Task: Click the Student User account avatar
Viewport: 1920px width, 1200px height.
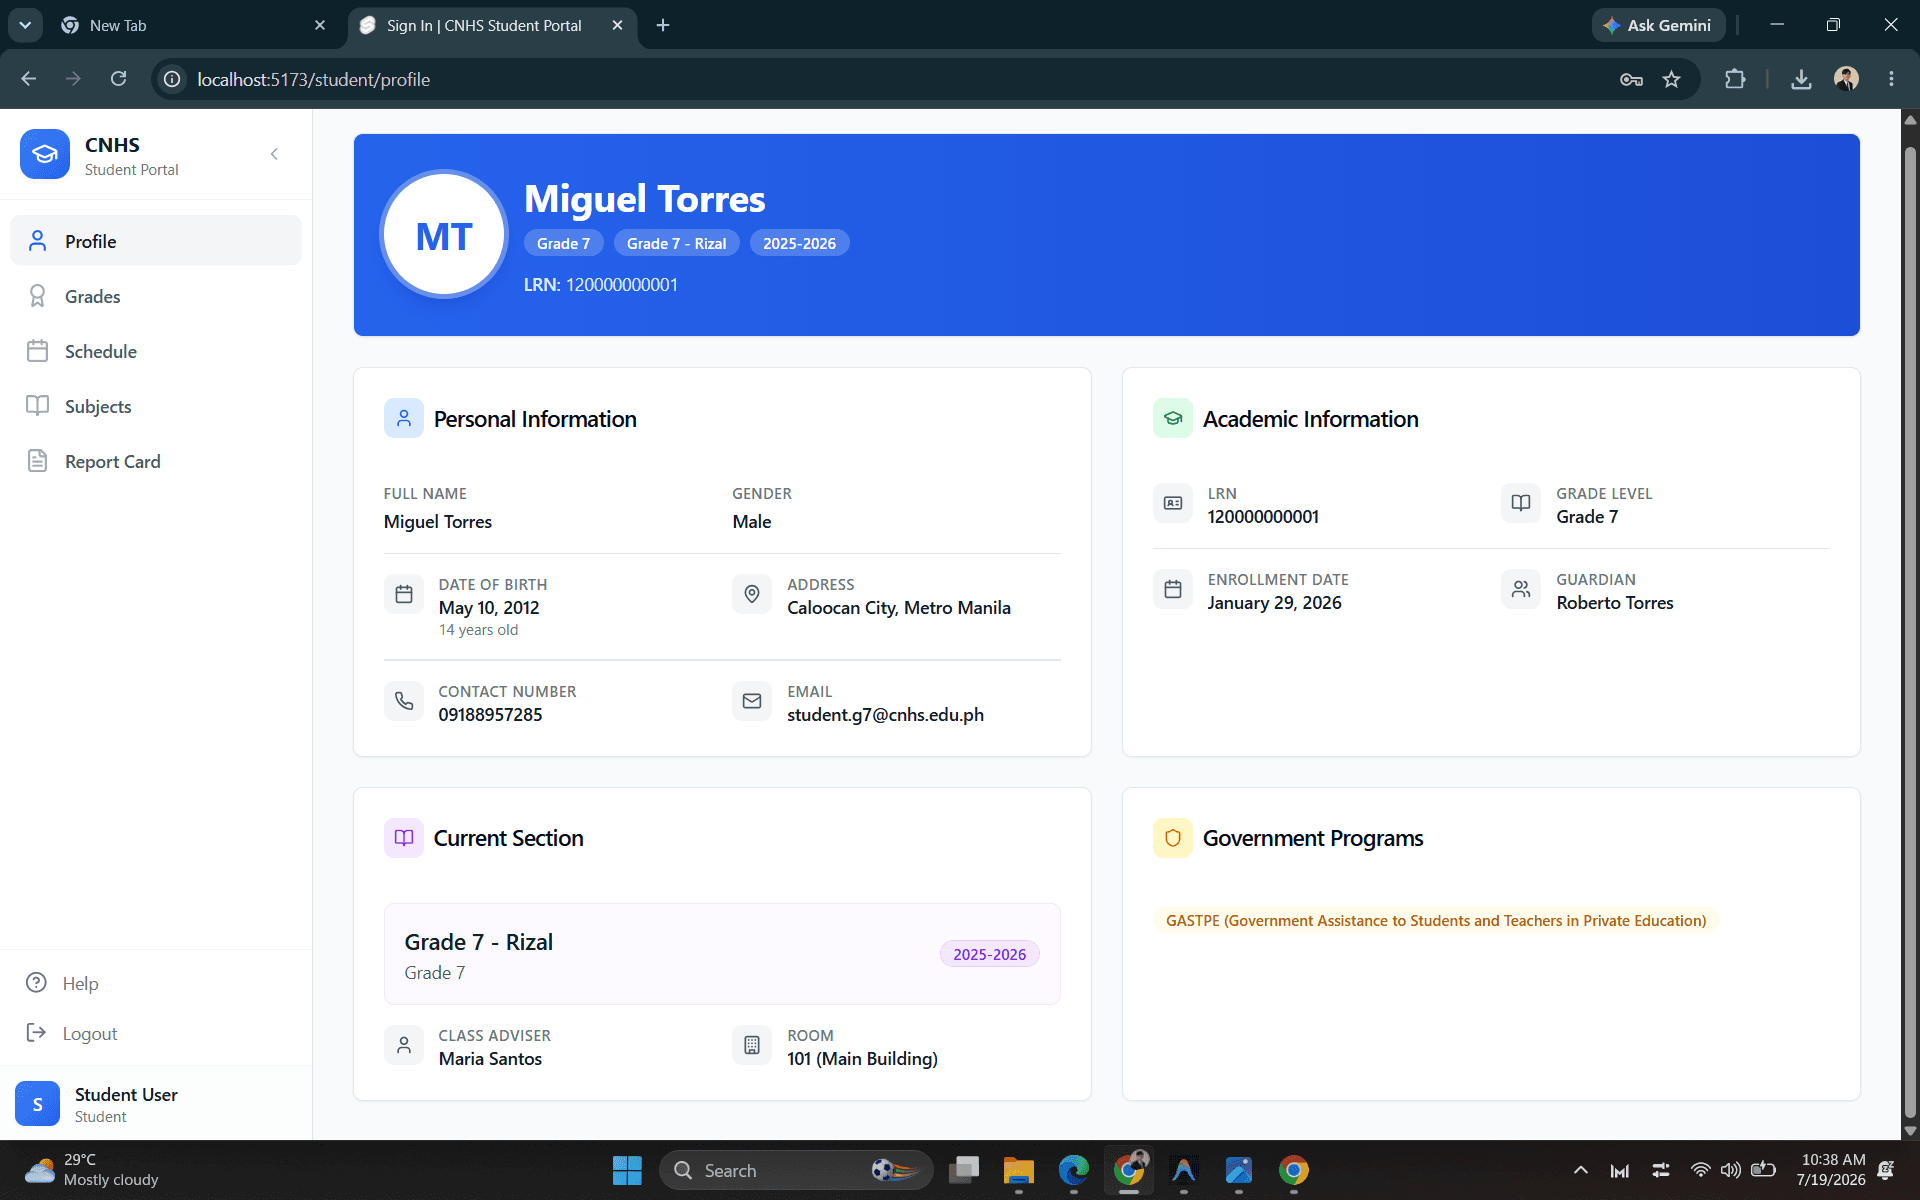Action: (x=38, y=1104)
